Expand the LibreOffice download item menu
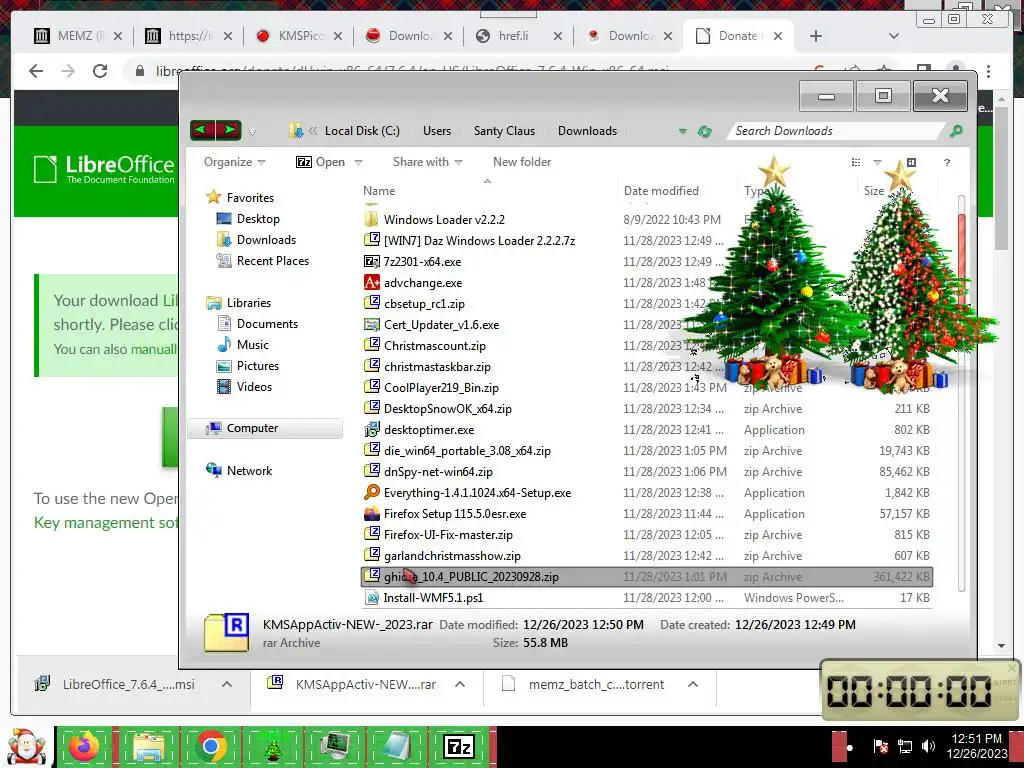The image size is (1024, 768). pyautogui.click(x=227, y=684)
